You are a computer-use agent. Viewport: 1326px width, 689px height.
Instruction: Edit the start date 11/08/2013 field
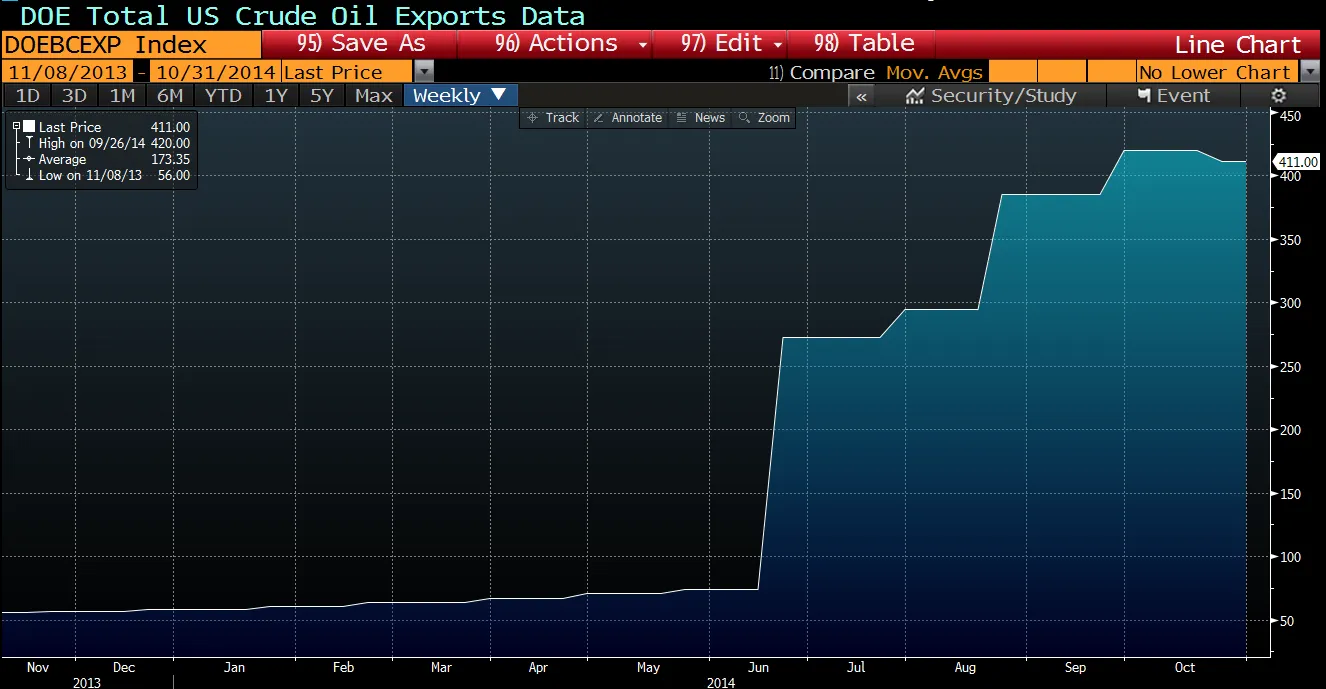click(65, 72)
